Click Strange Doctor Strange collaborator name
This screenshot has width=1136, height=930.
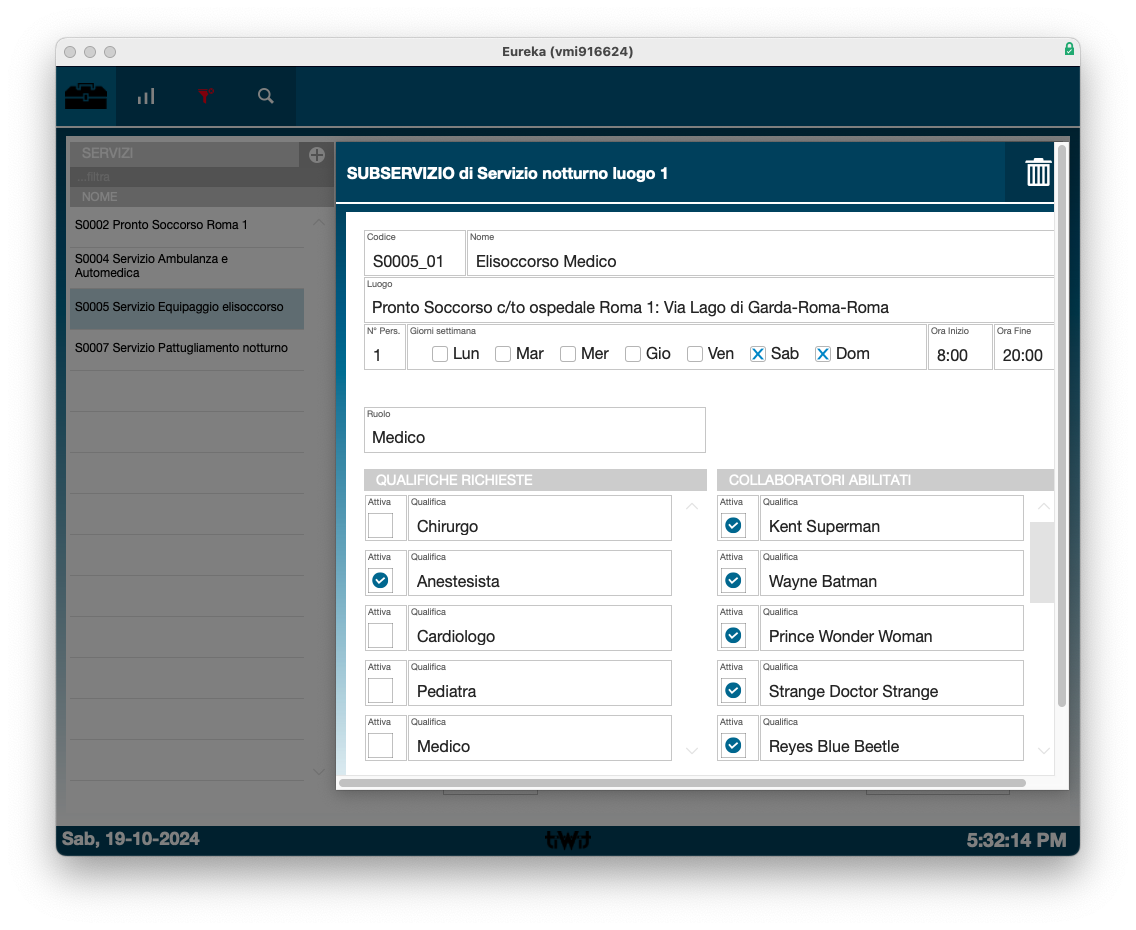pos(892,683)
